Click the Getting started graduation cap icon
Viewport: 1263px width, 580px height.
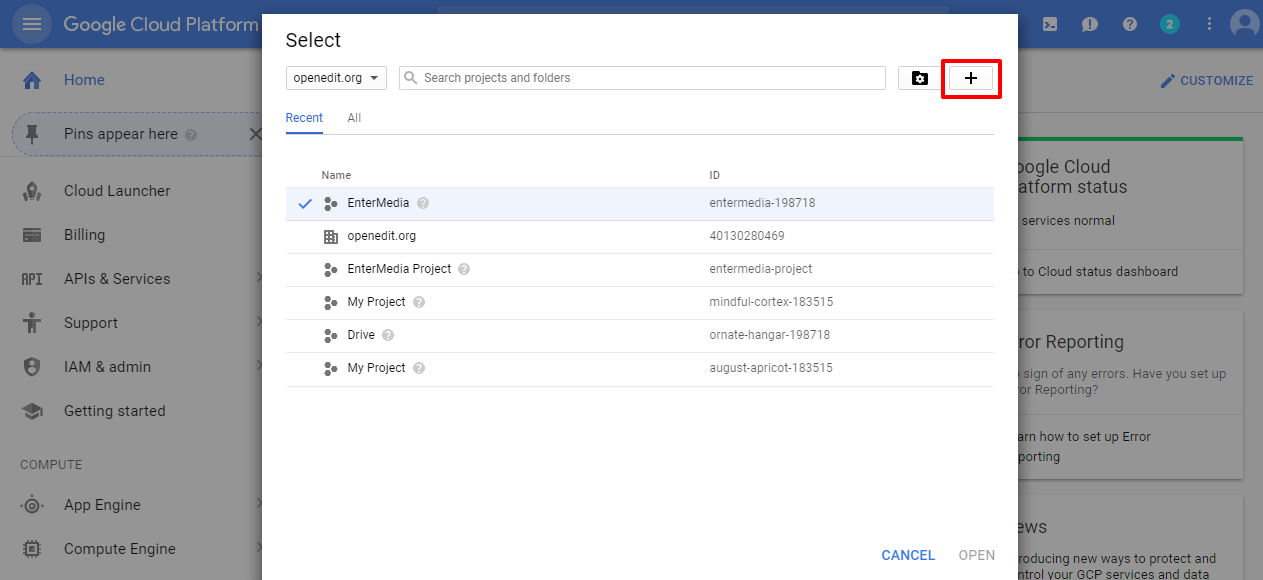(32, 411)
